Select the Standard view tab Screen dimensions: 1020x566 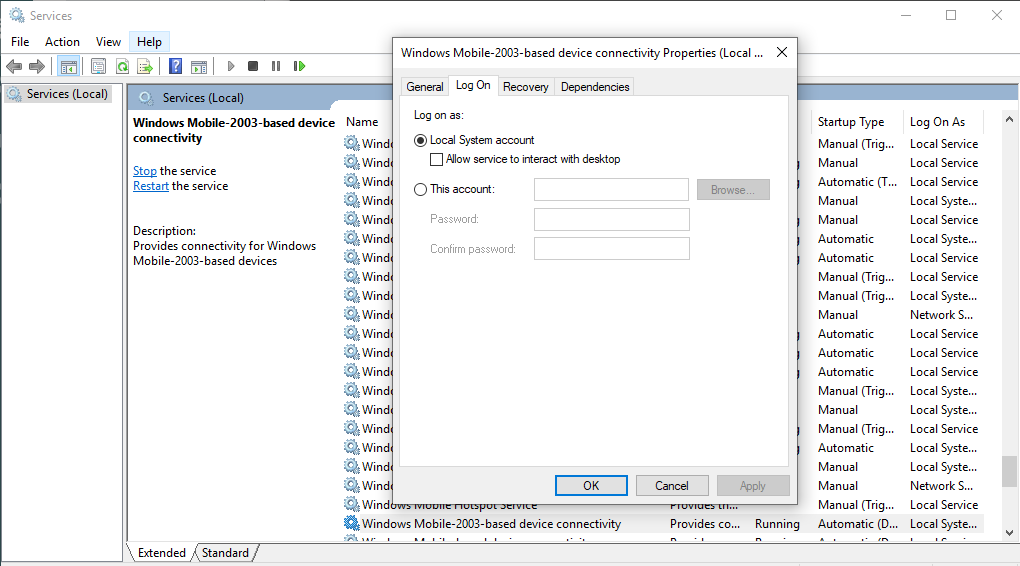coord(225,552)
